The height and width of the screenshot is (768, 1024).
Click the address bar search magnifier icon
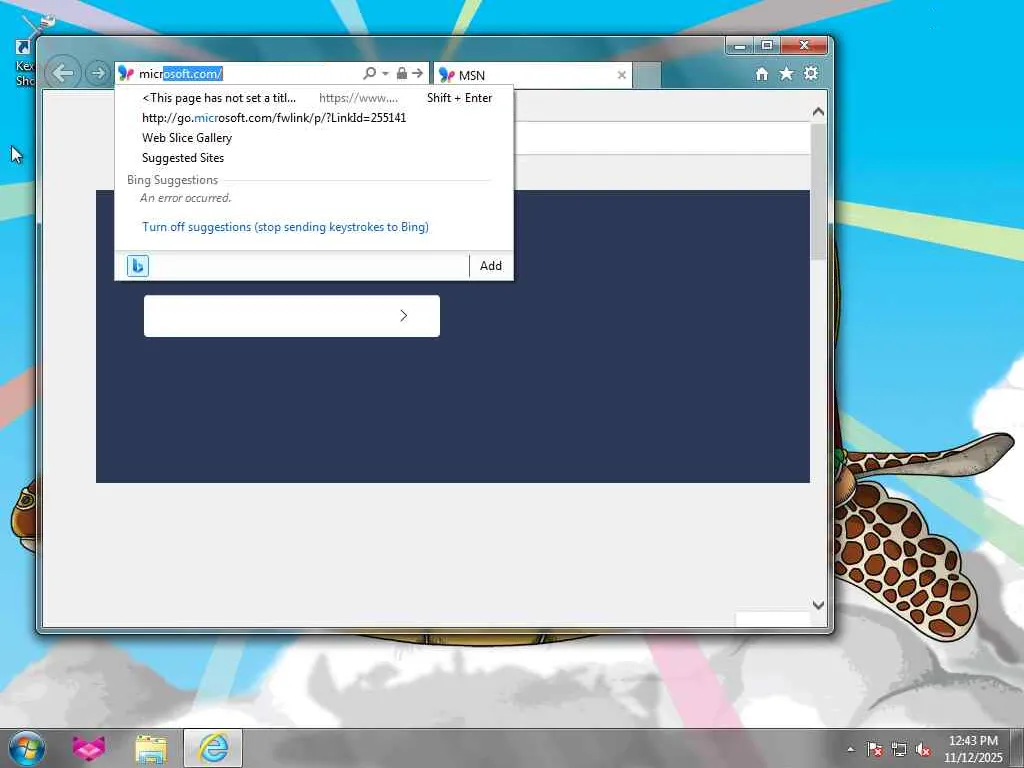(370, 73)
